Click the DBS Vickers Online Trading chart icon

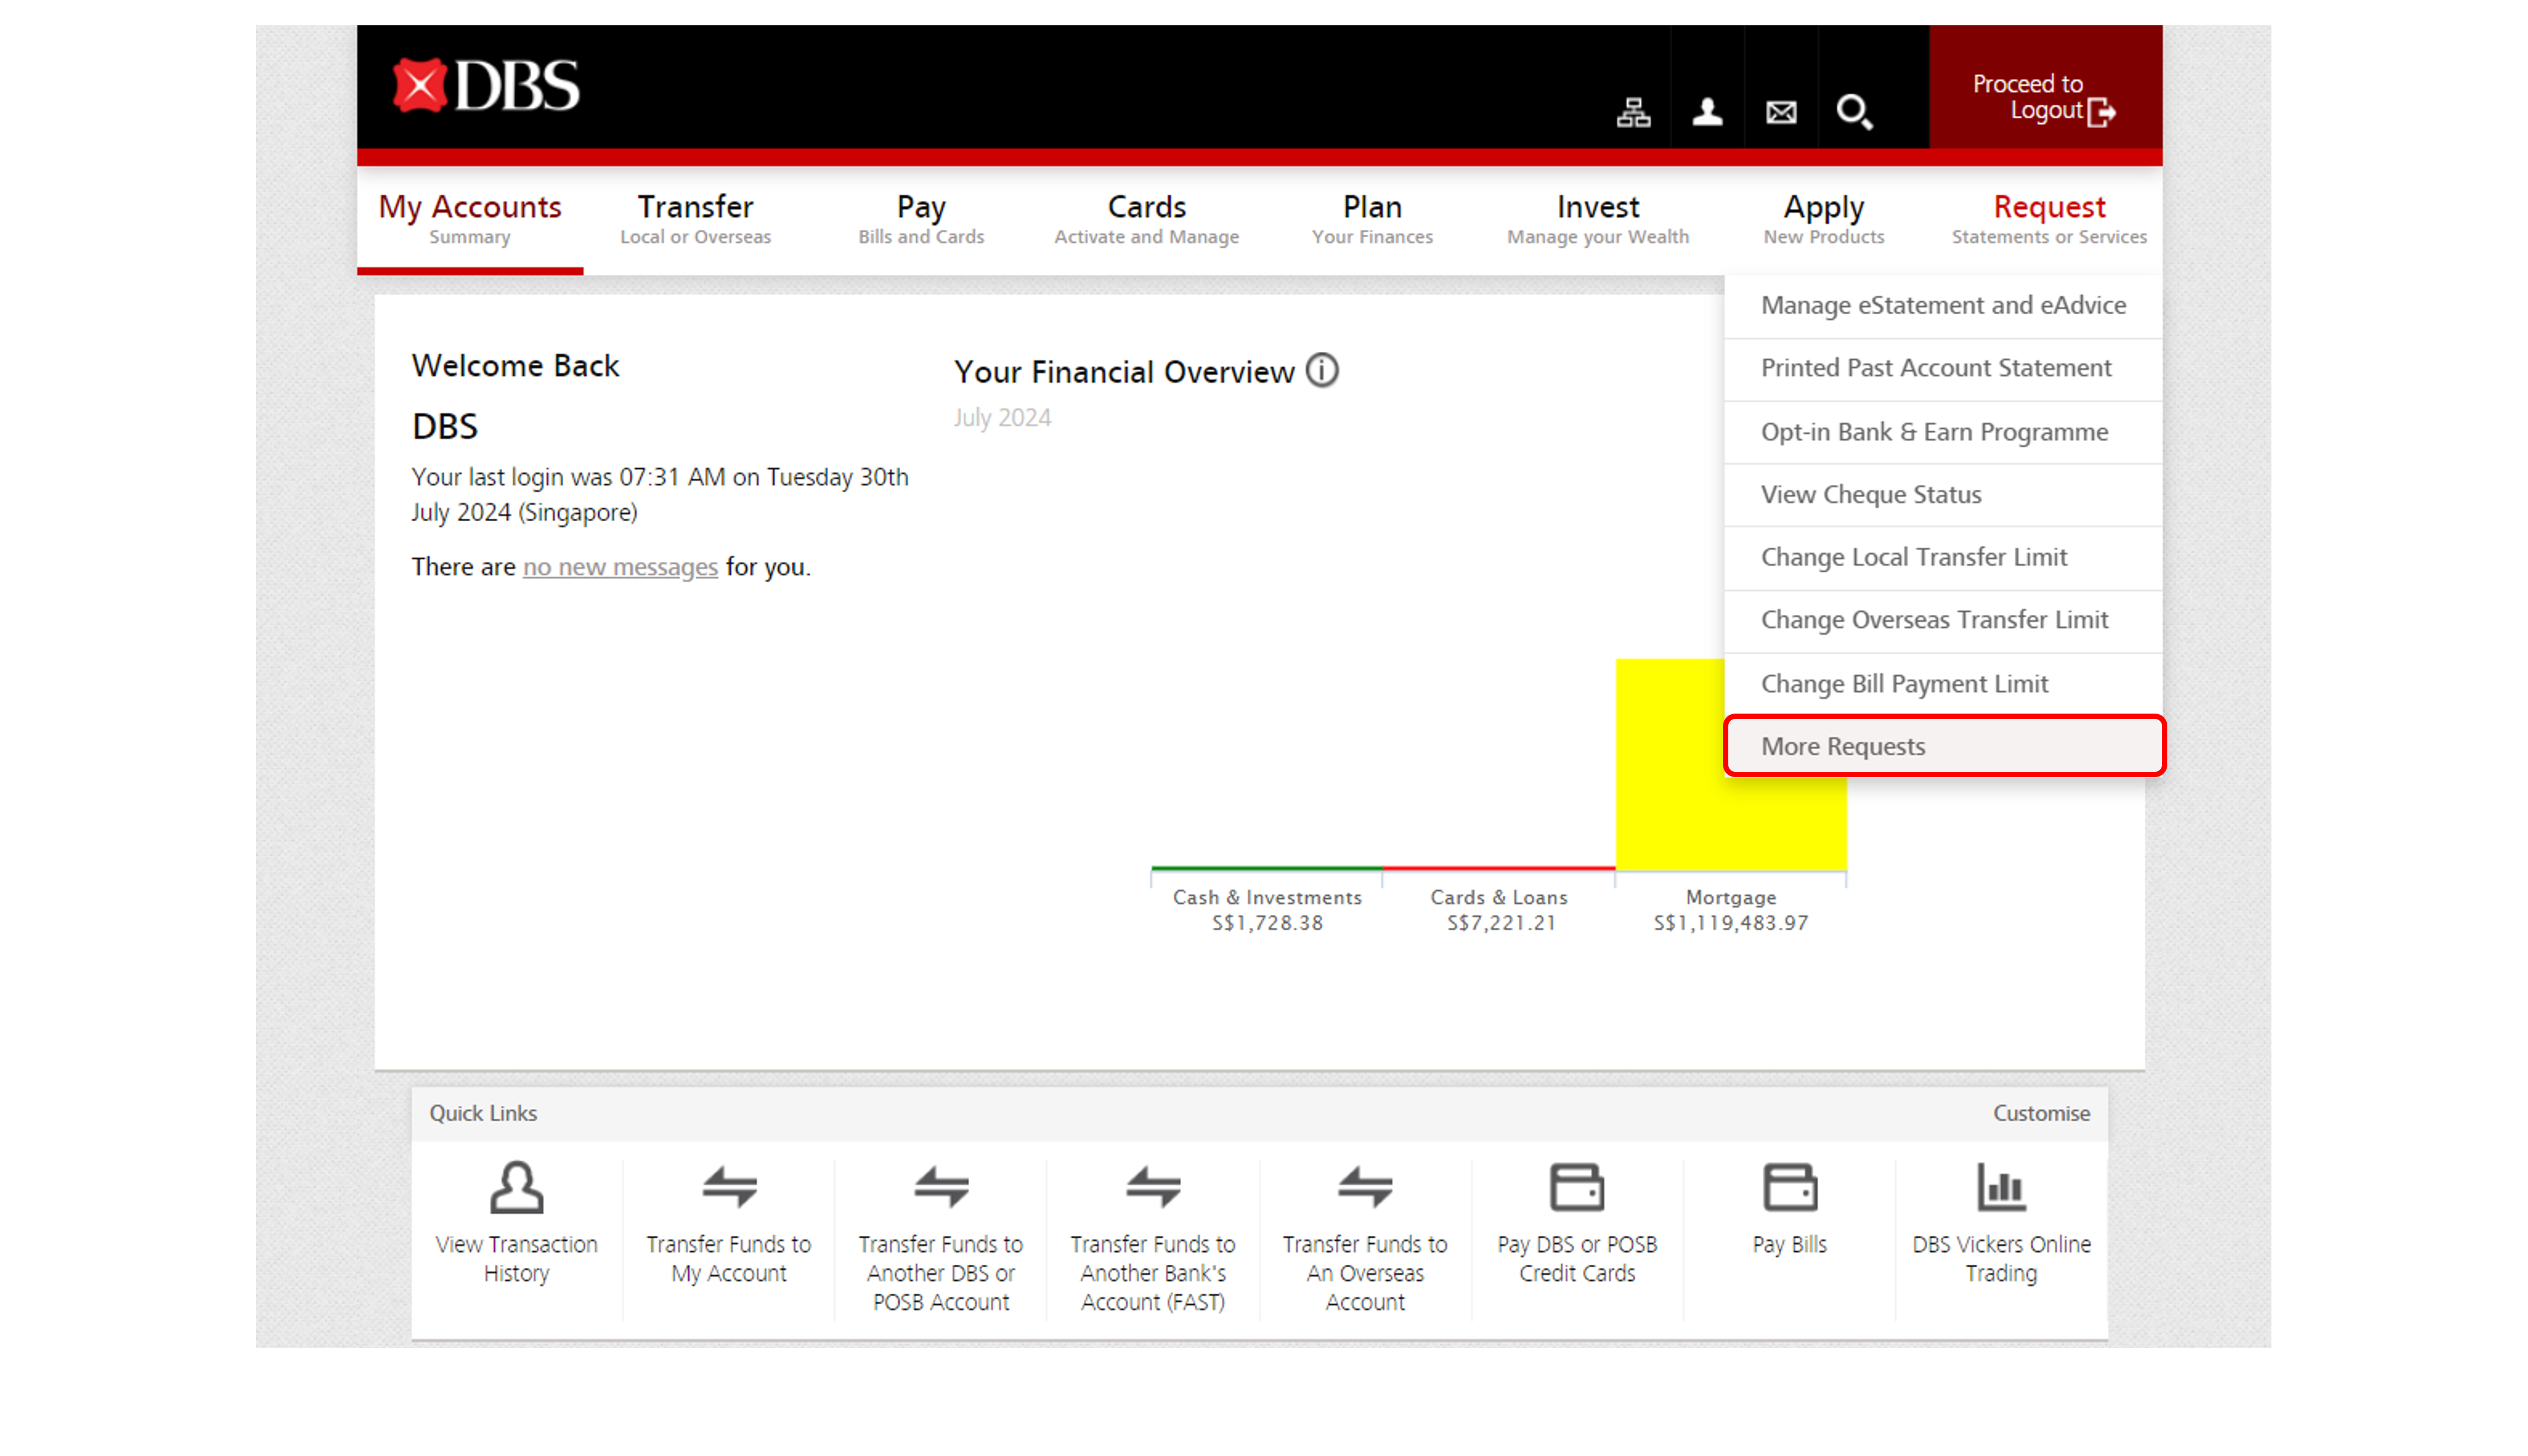point(2001,1187)
